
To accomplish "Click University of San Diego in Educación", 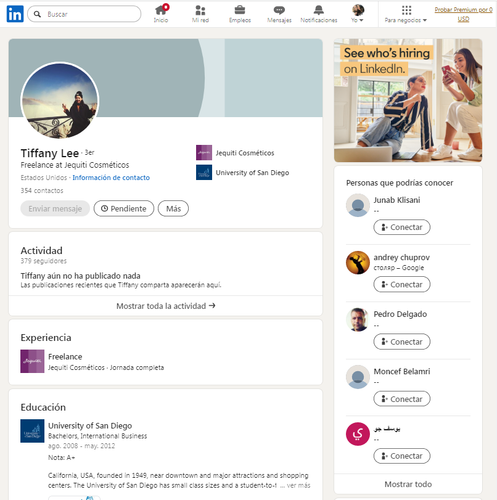I will (90, 426).
